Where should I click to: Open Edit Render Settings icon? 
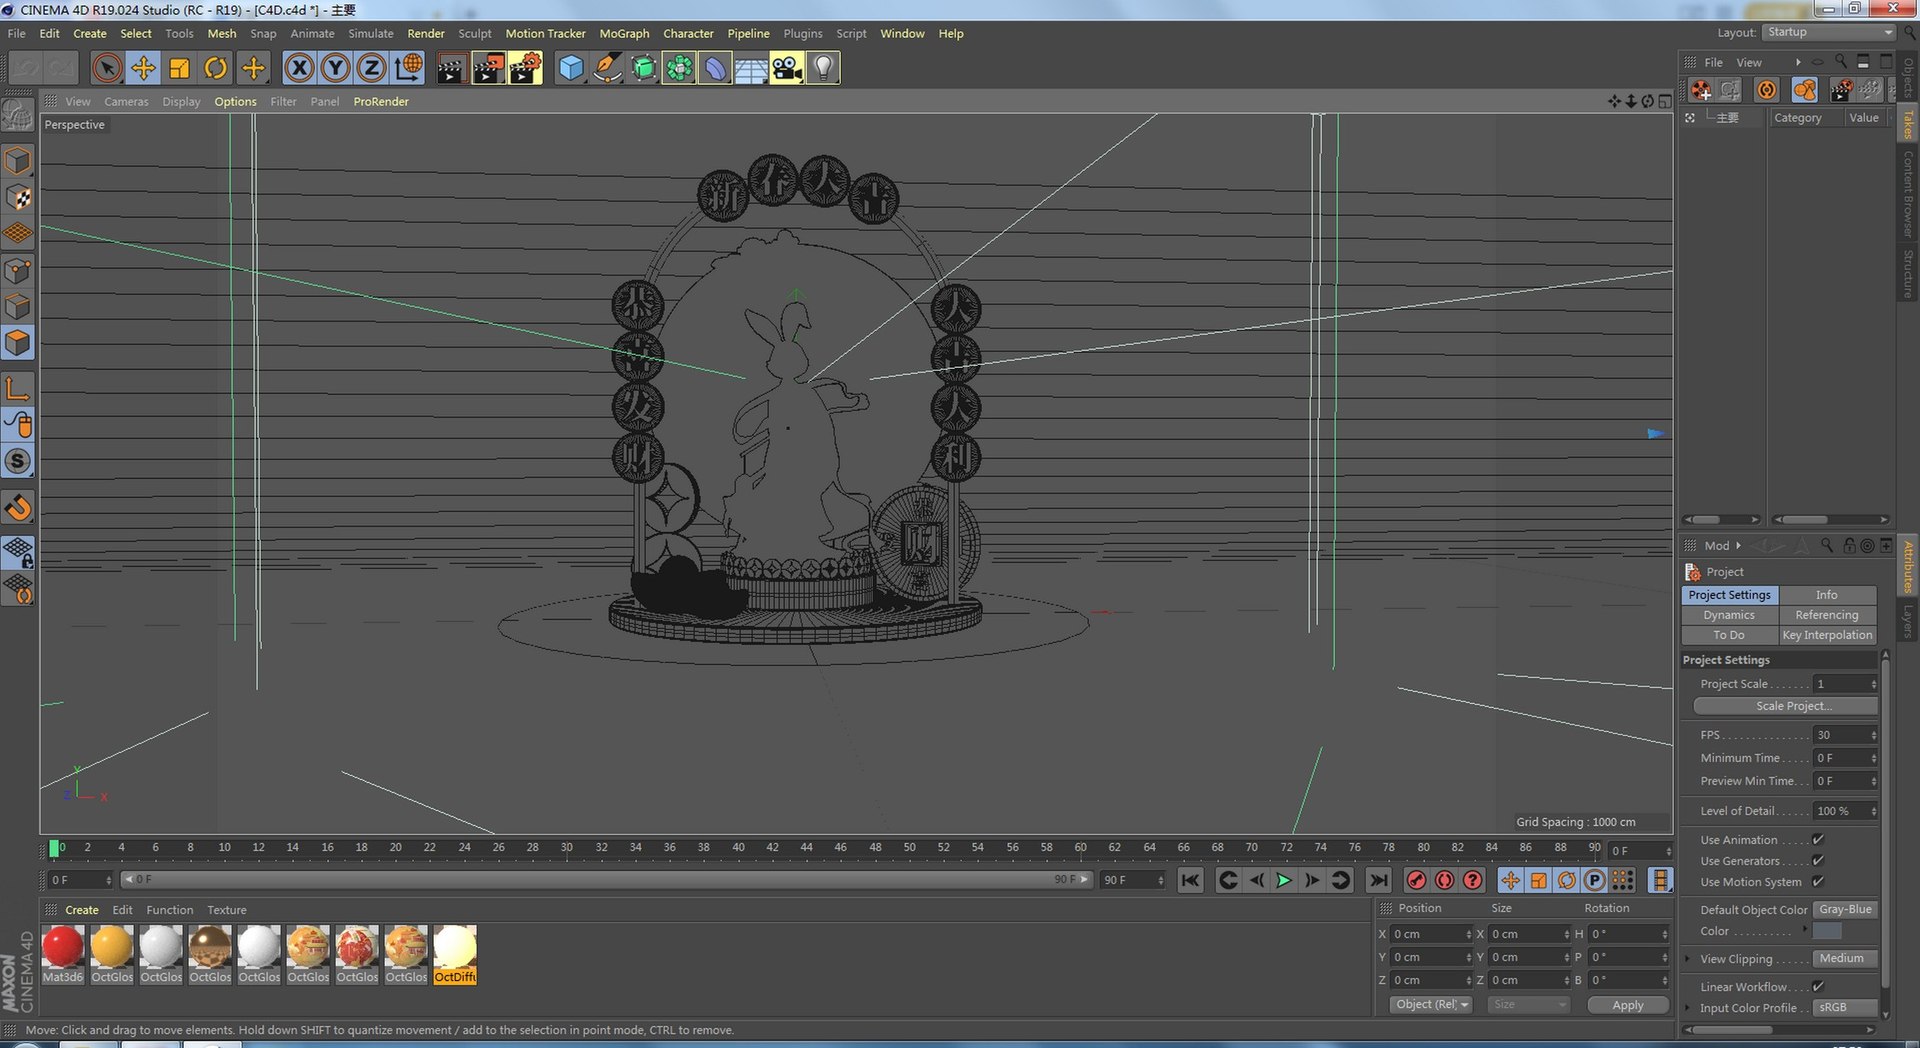point(525,68)
